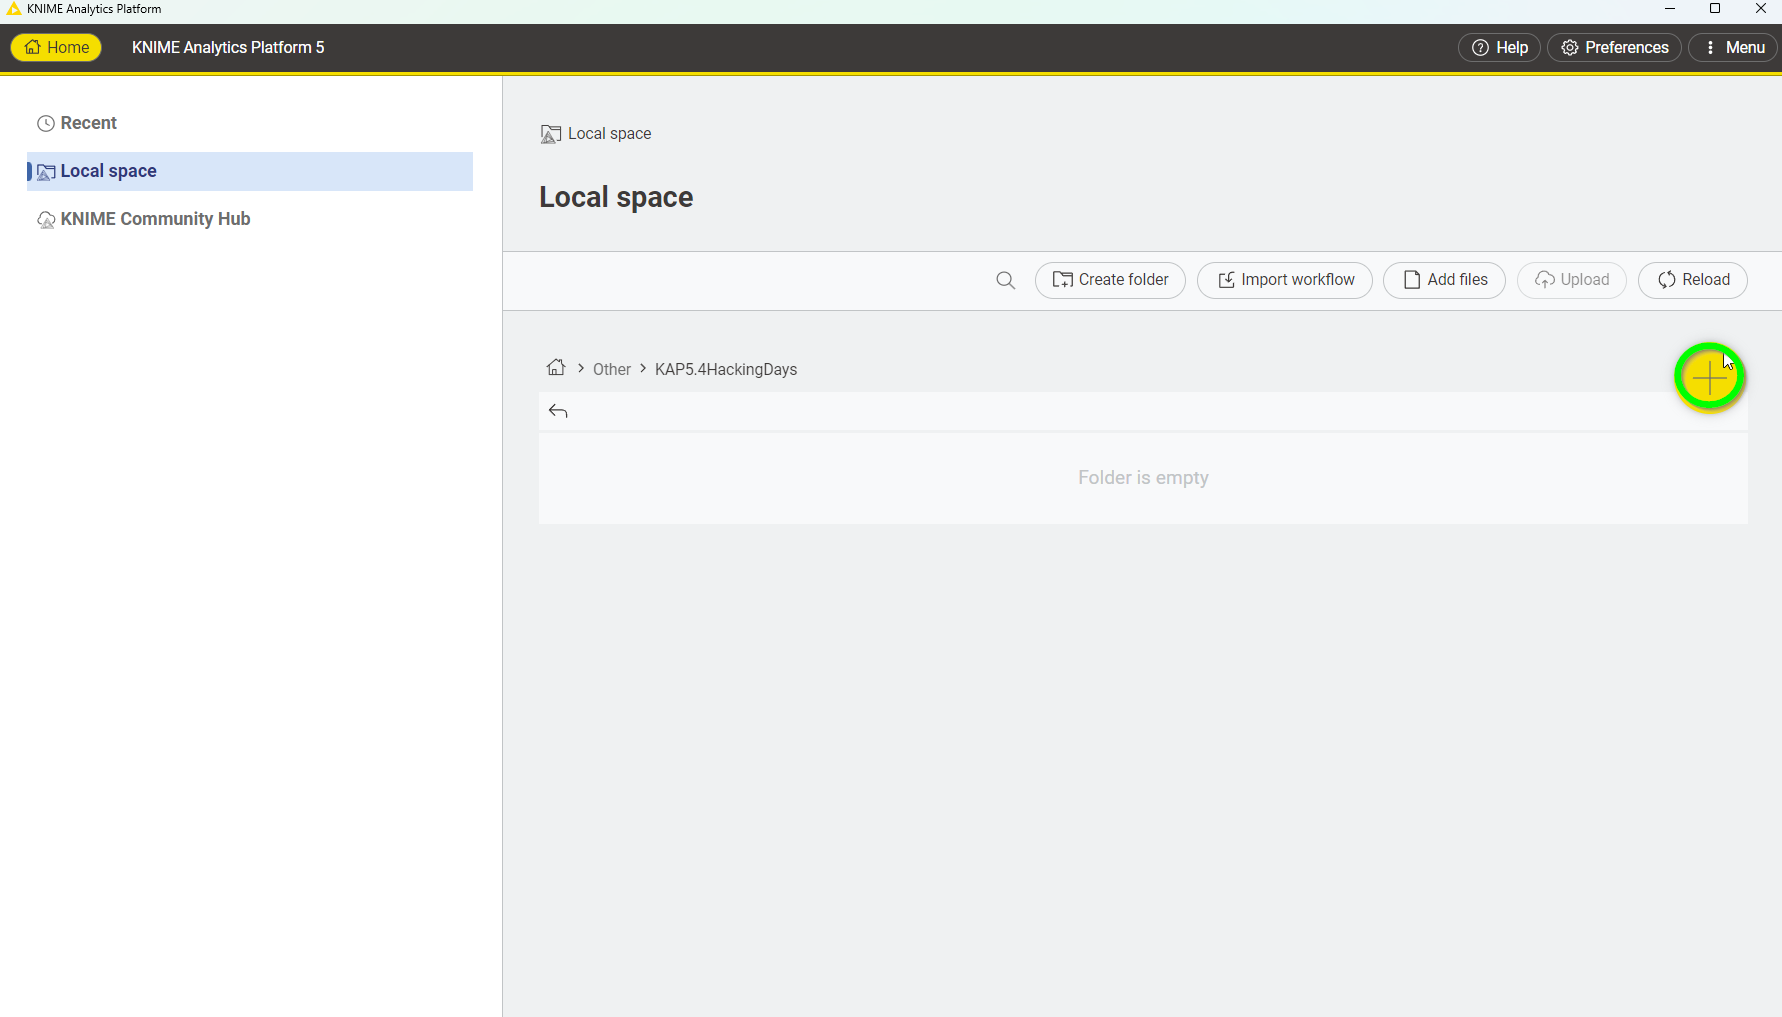Open Preferences

pos(1614,48)
